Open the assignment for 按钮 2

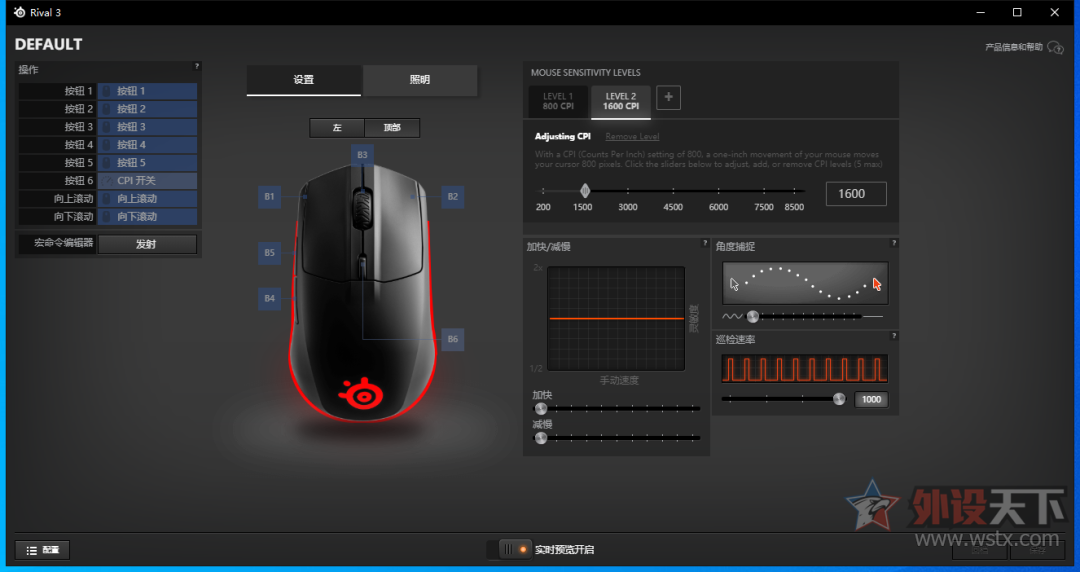tap(147, 109)
